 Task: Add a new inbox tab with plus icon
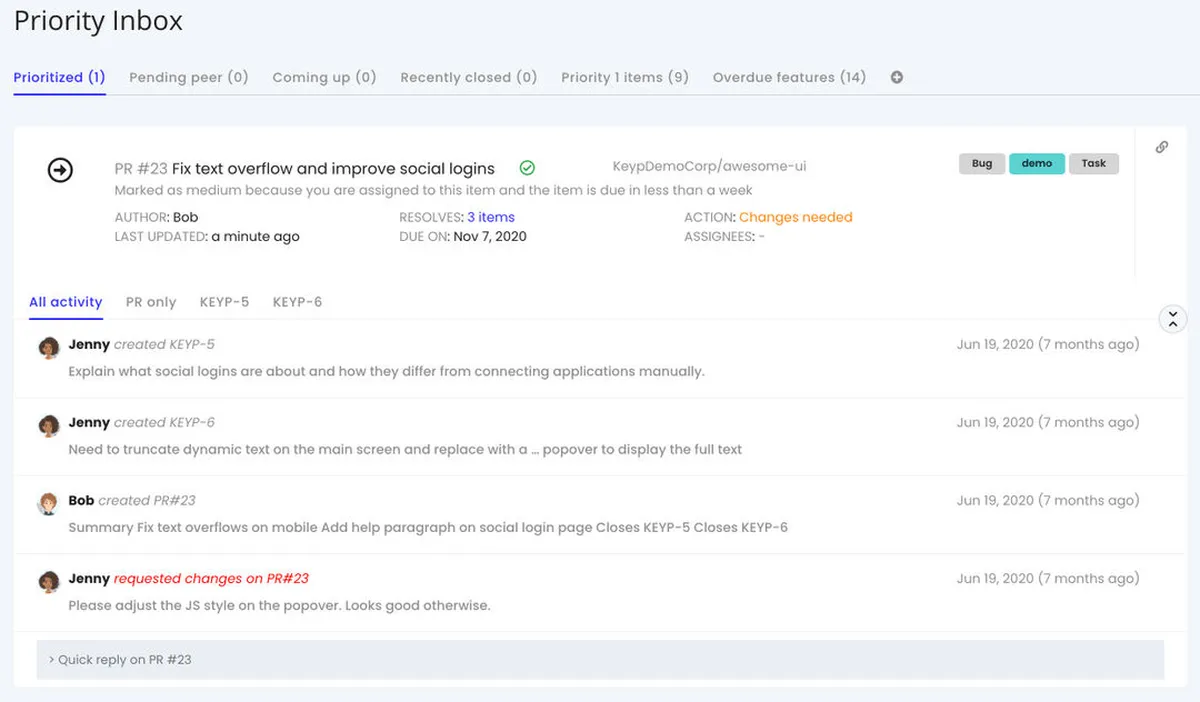coord(897,77)
